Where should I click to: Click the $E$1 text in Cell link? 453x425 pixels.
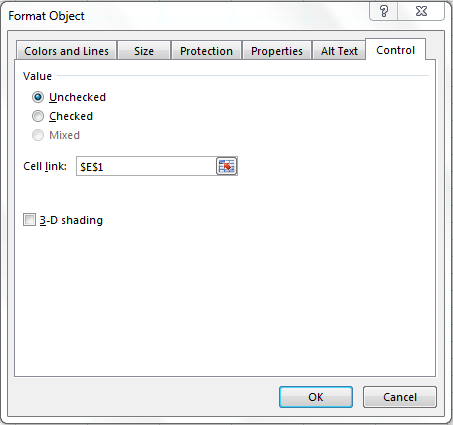(92, 167)
